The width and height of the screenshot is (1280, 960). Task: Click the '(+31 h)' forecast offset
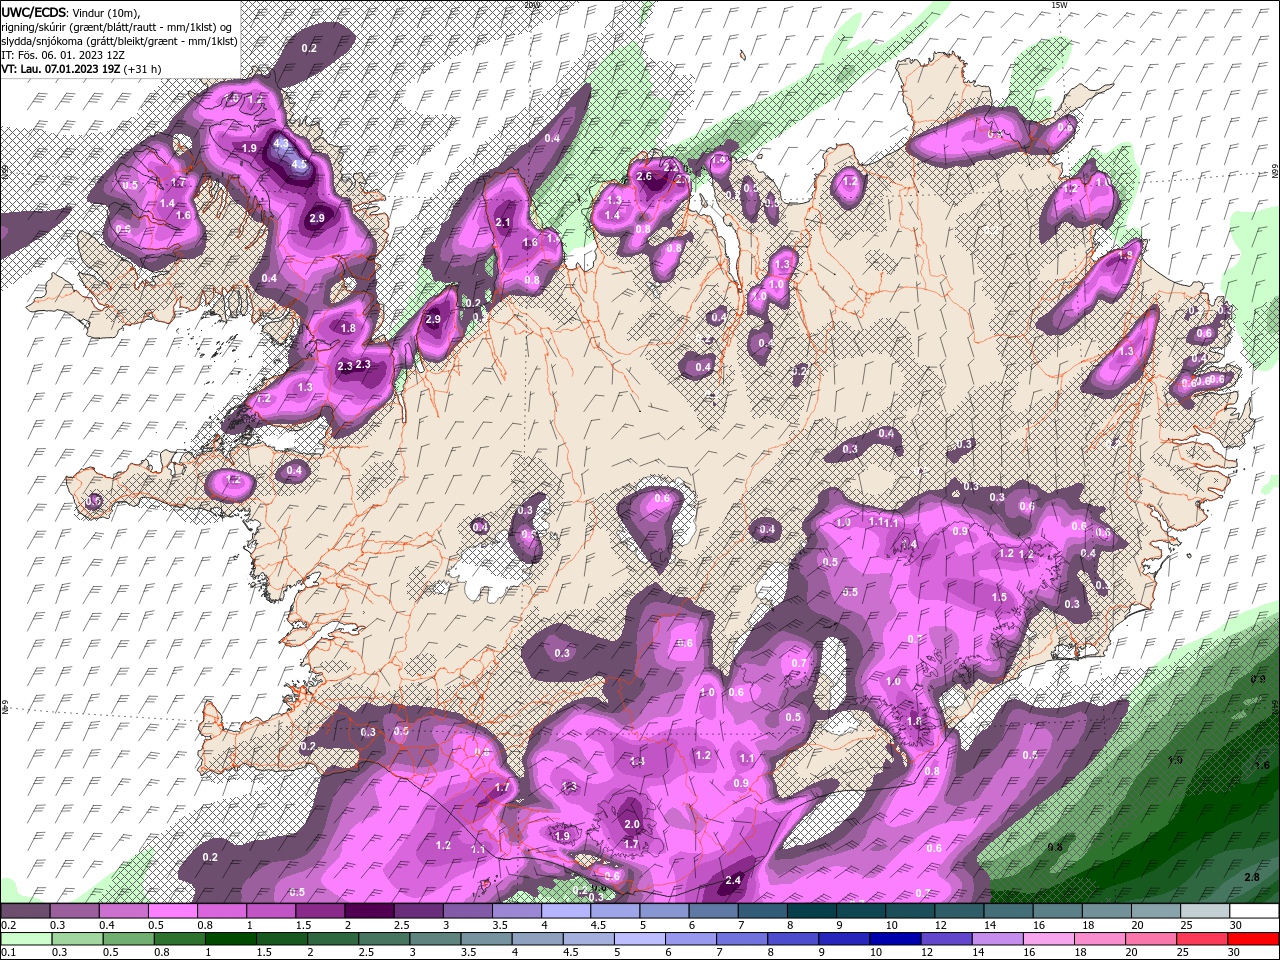pos(142,69)
